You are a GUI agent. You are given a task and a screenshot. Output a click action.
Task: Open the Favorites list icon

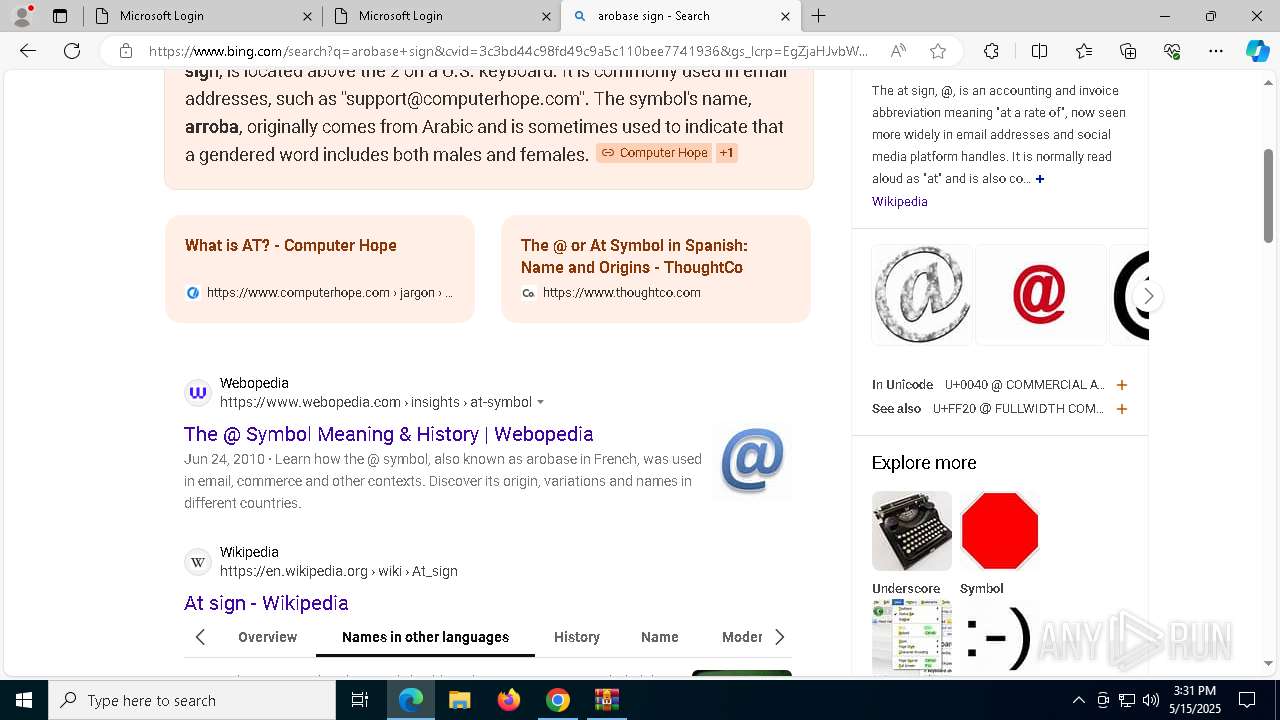[1084, 51]
